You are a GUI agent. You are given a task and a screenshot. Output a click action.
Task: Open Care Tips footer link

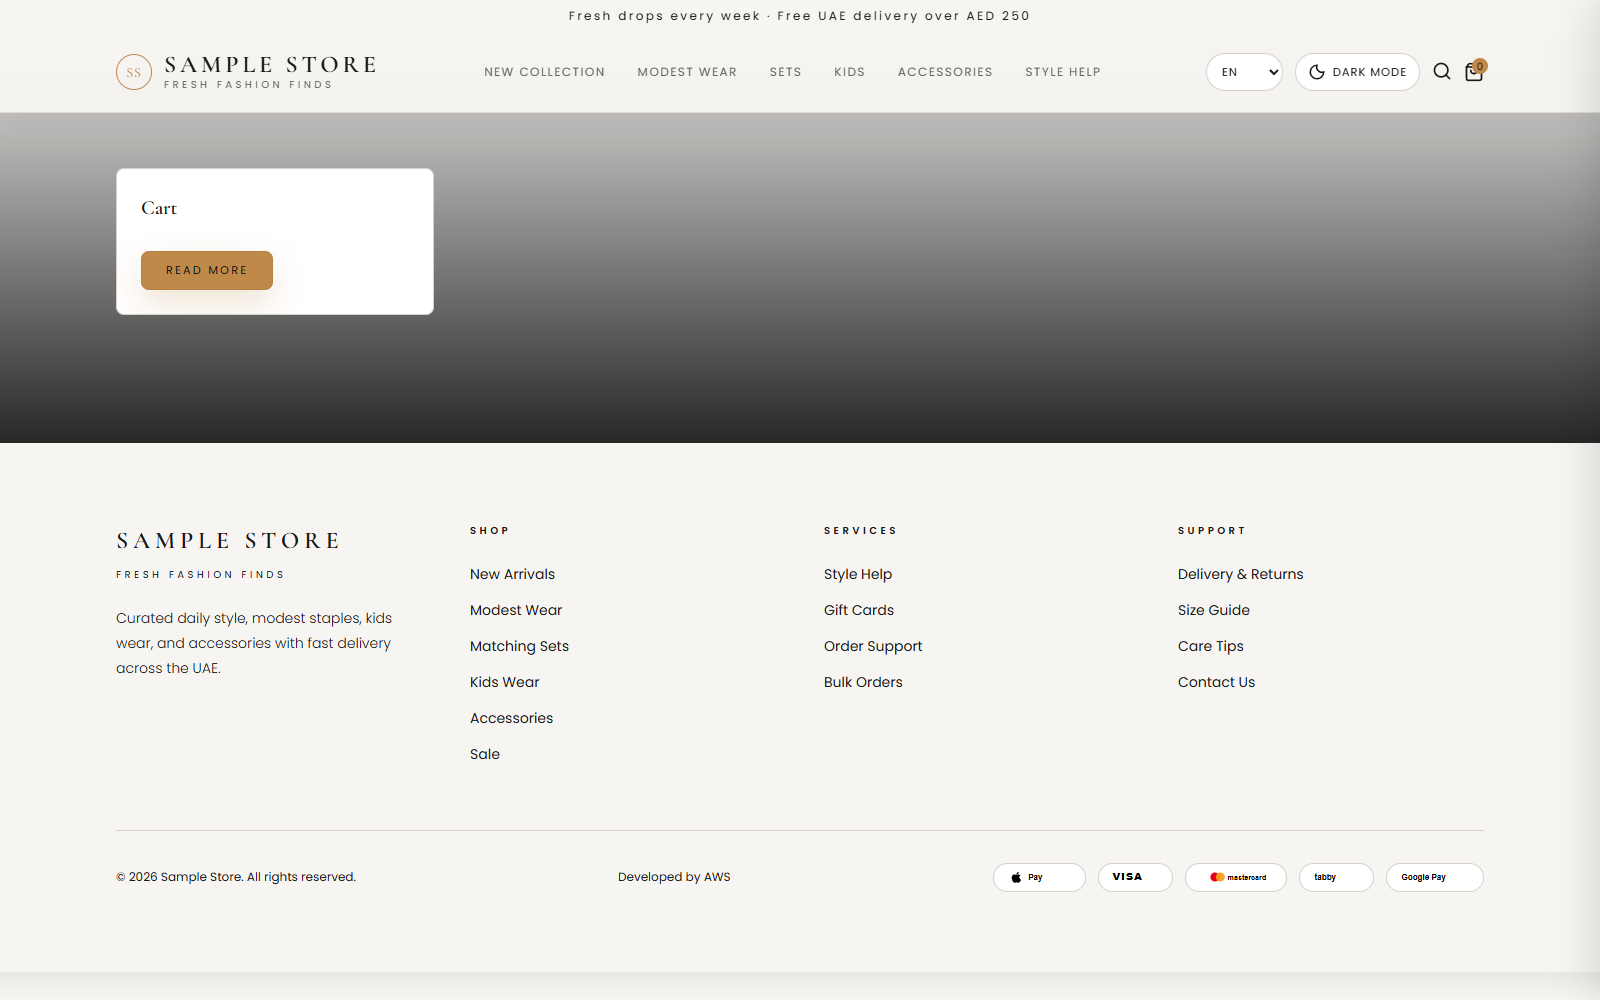pos(1211,646)
